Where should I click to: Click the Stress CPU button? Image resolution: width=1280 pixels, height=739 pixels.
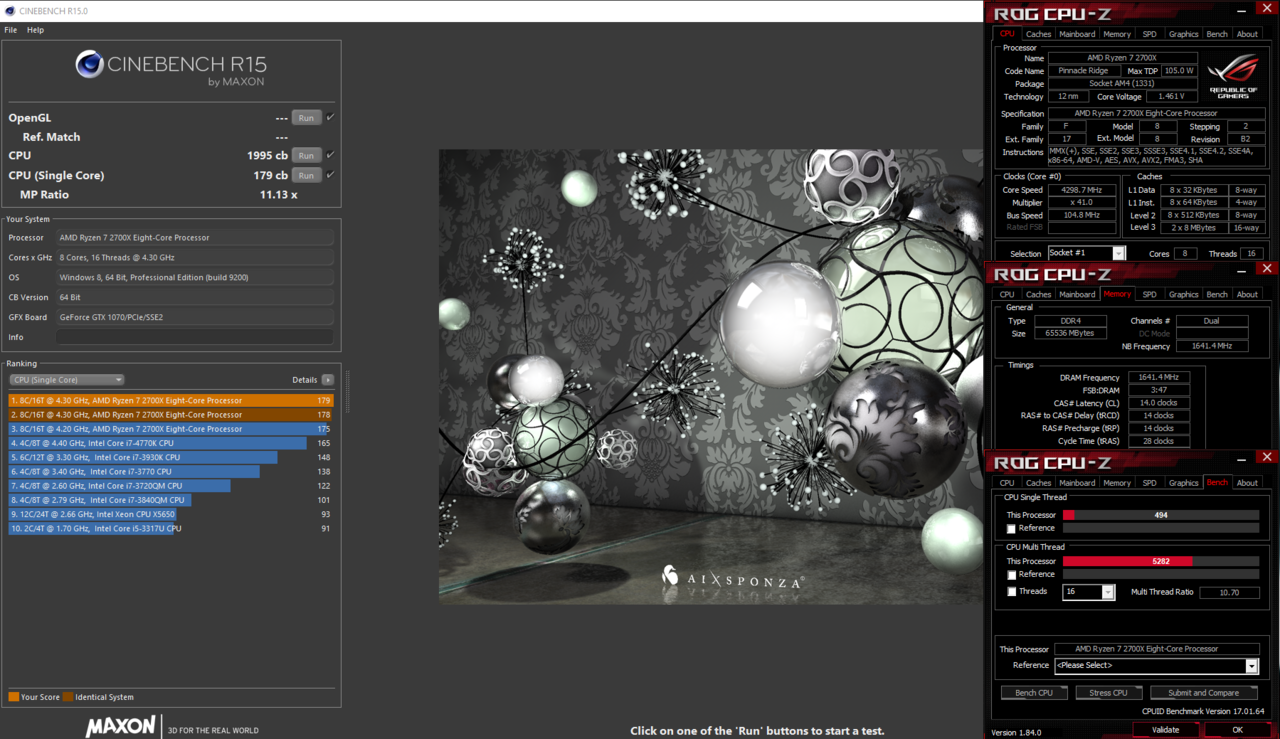click(x=1109, y=692)
